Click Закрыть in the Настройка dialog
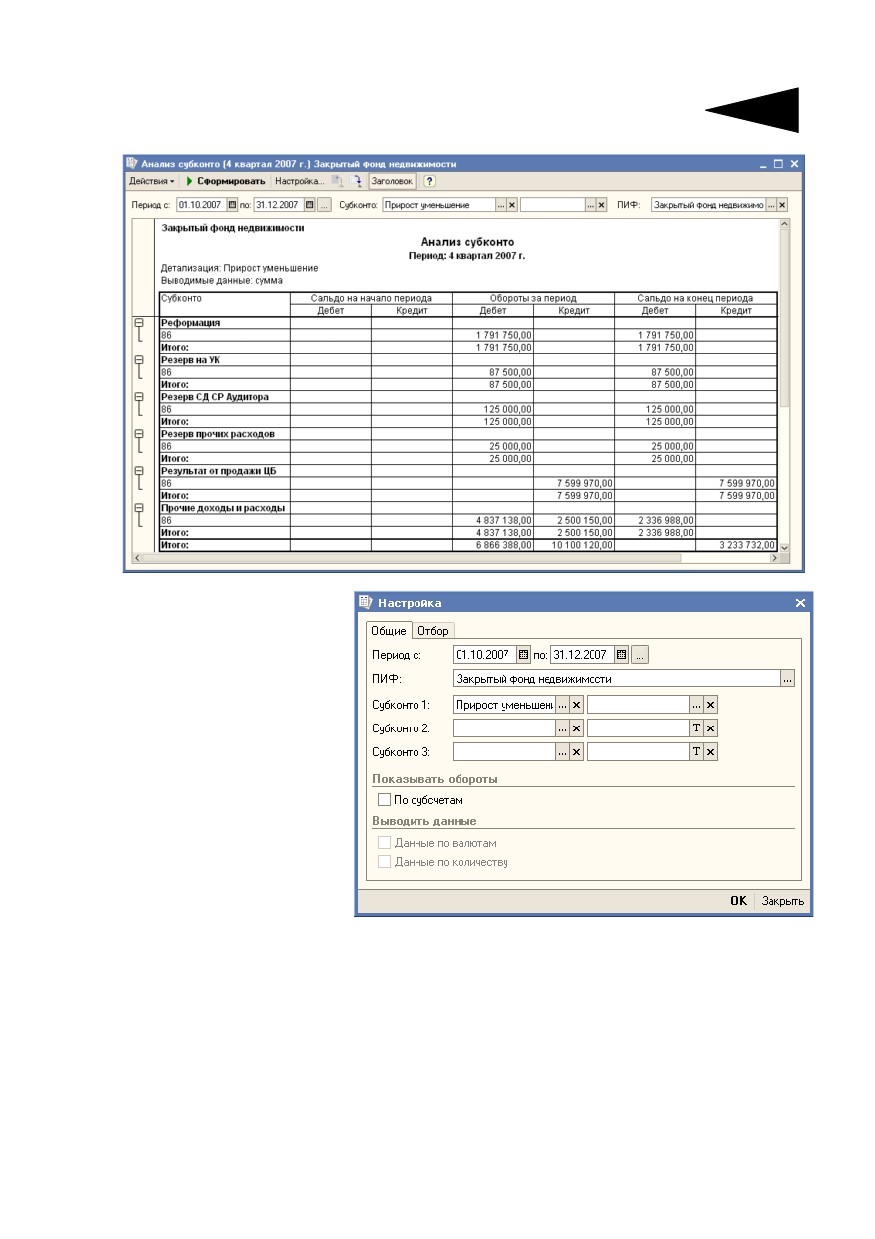Viewport: 875px width, 1239px height. [x=782, y=901]
